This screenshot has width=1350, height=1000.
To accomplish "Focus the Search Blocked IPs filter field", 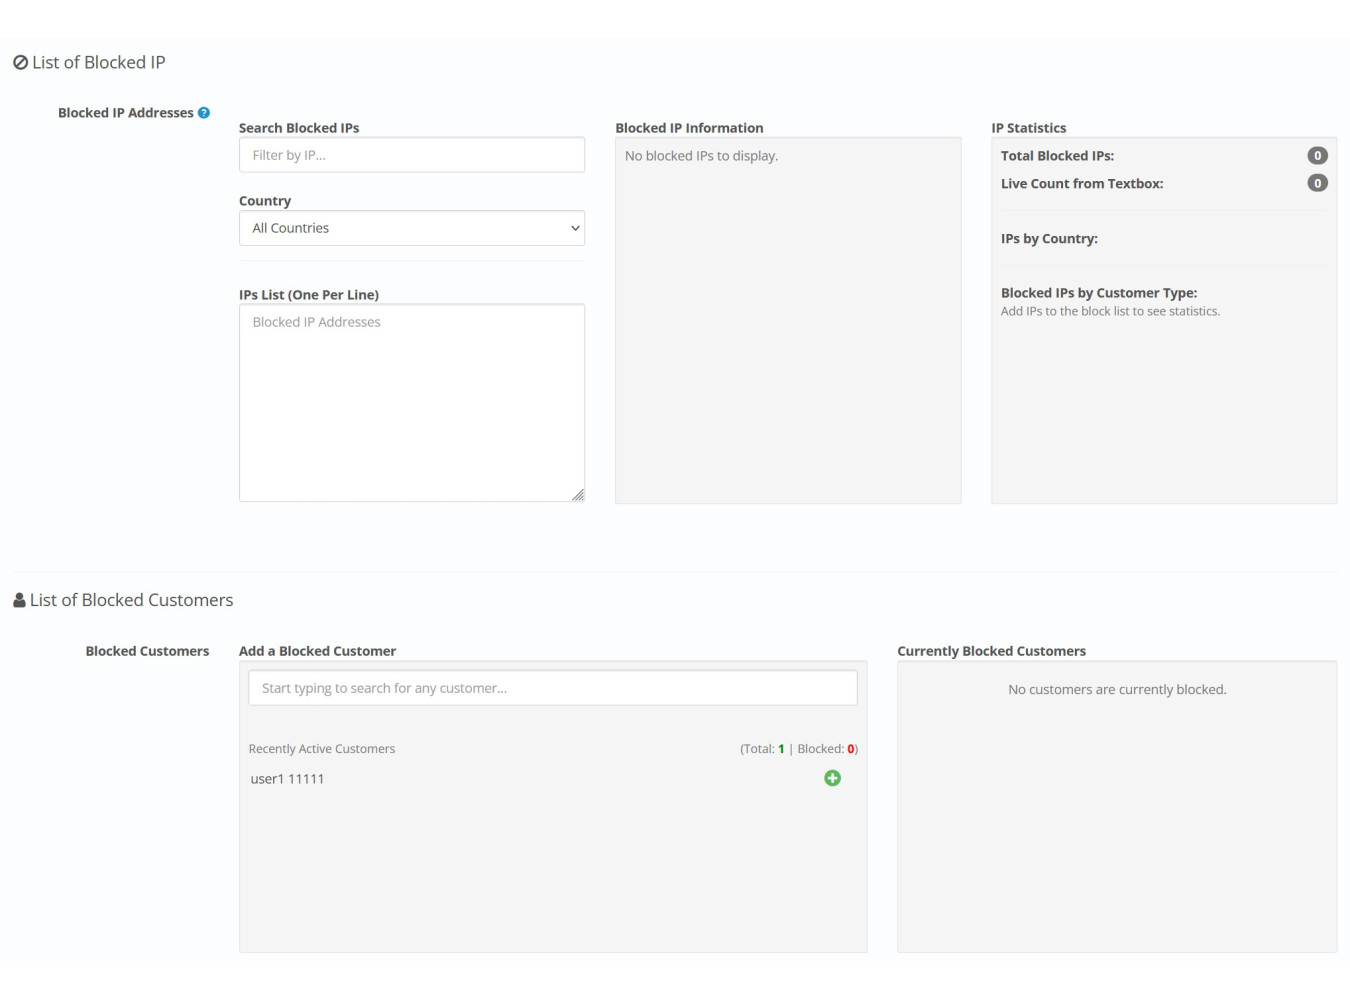I will click(x=411, y=155).
